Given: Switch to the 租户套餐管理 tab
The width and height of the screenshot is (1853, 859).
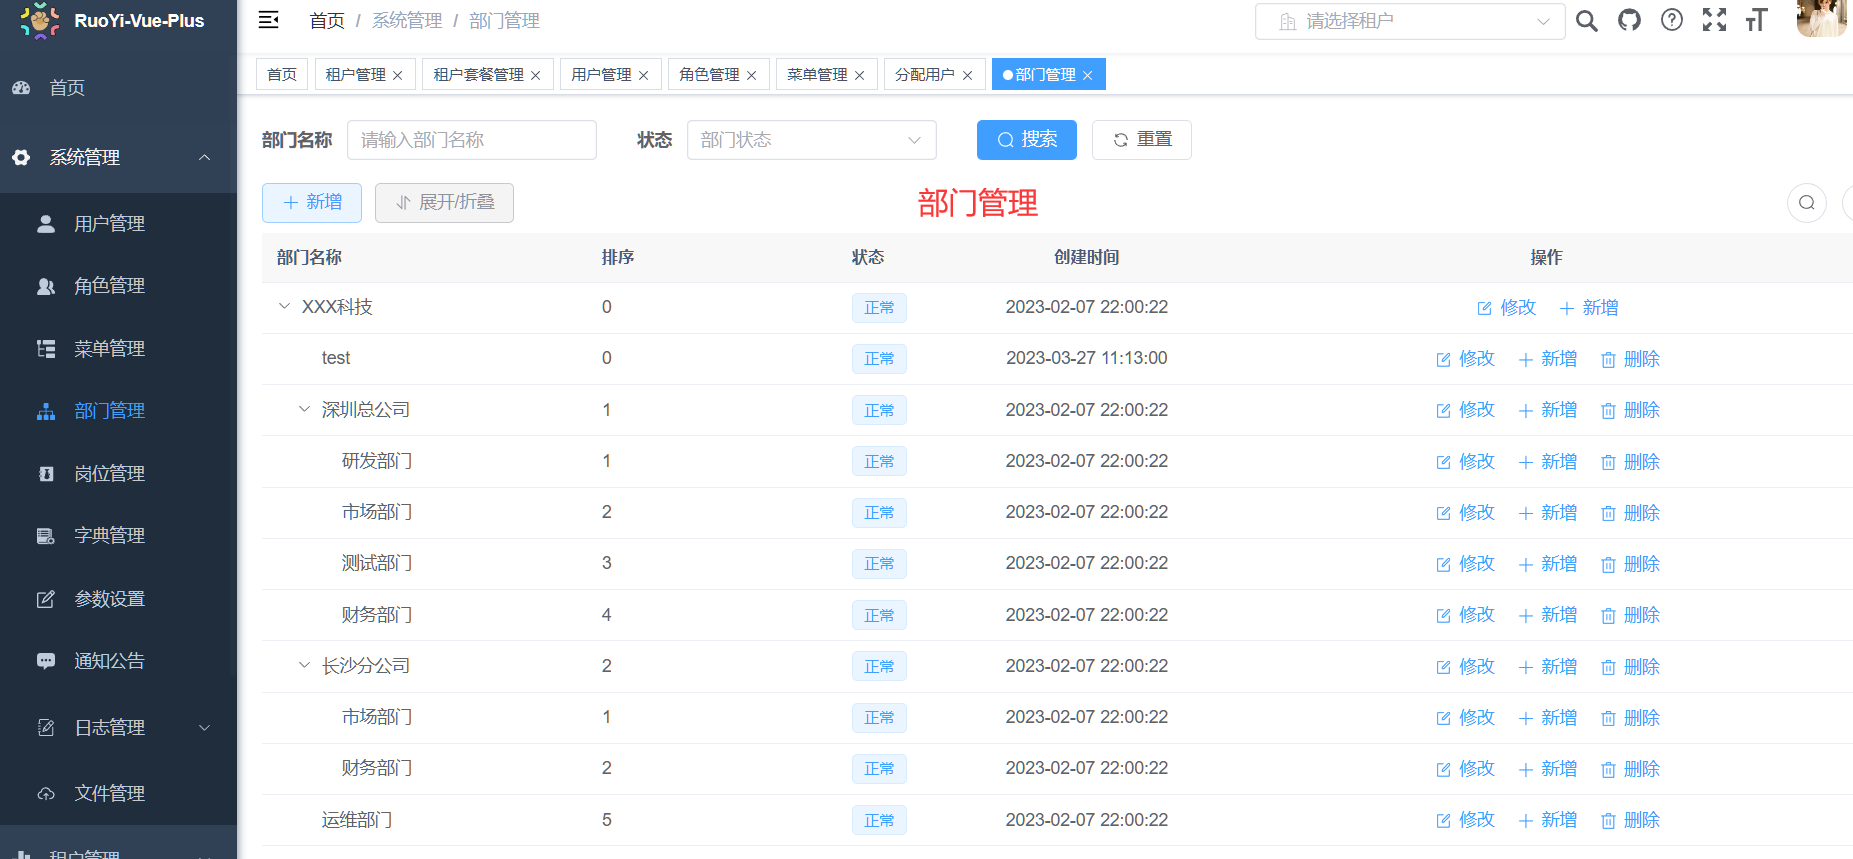Looking at the screenshot, I should pyautogui.click(x=478, y=75).
